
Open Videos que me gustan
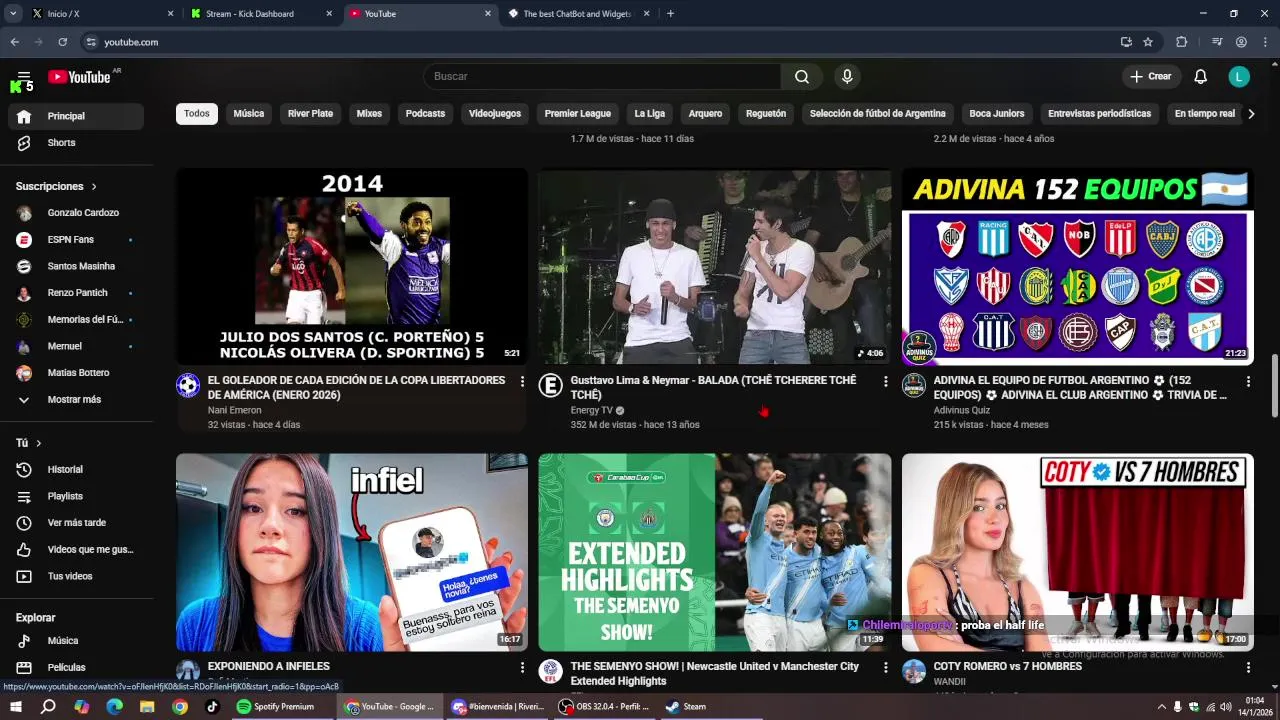tap(76, 550)
